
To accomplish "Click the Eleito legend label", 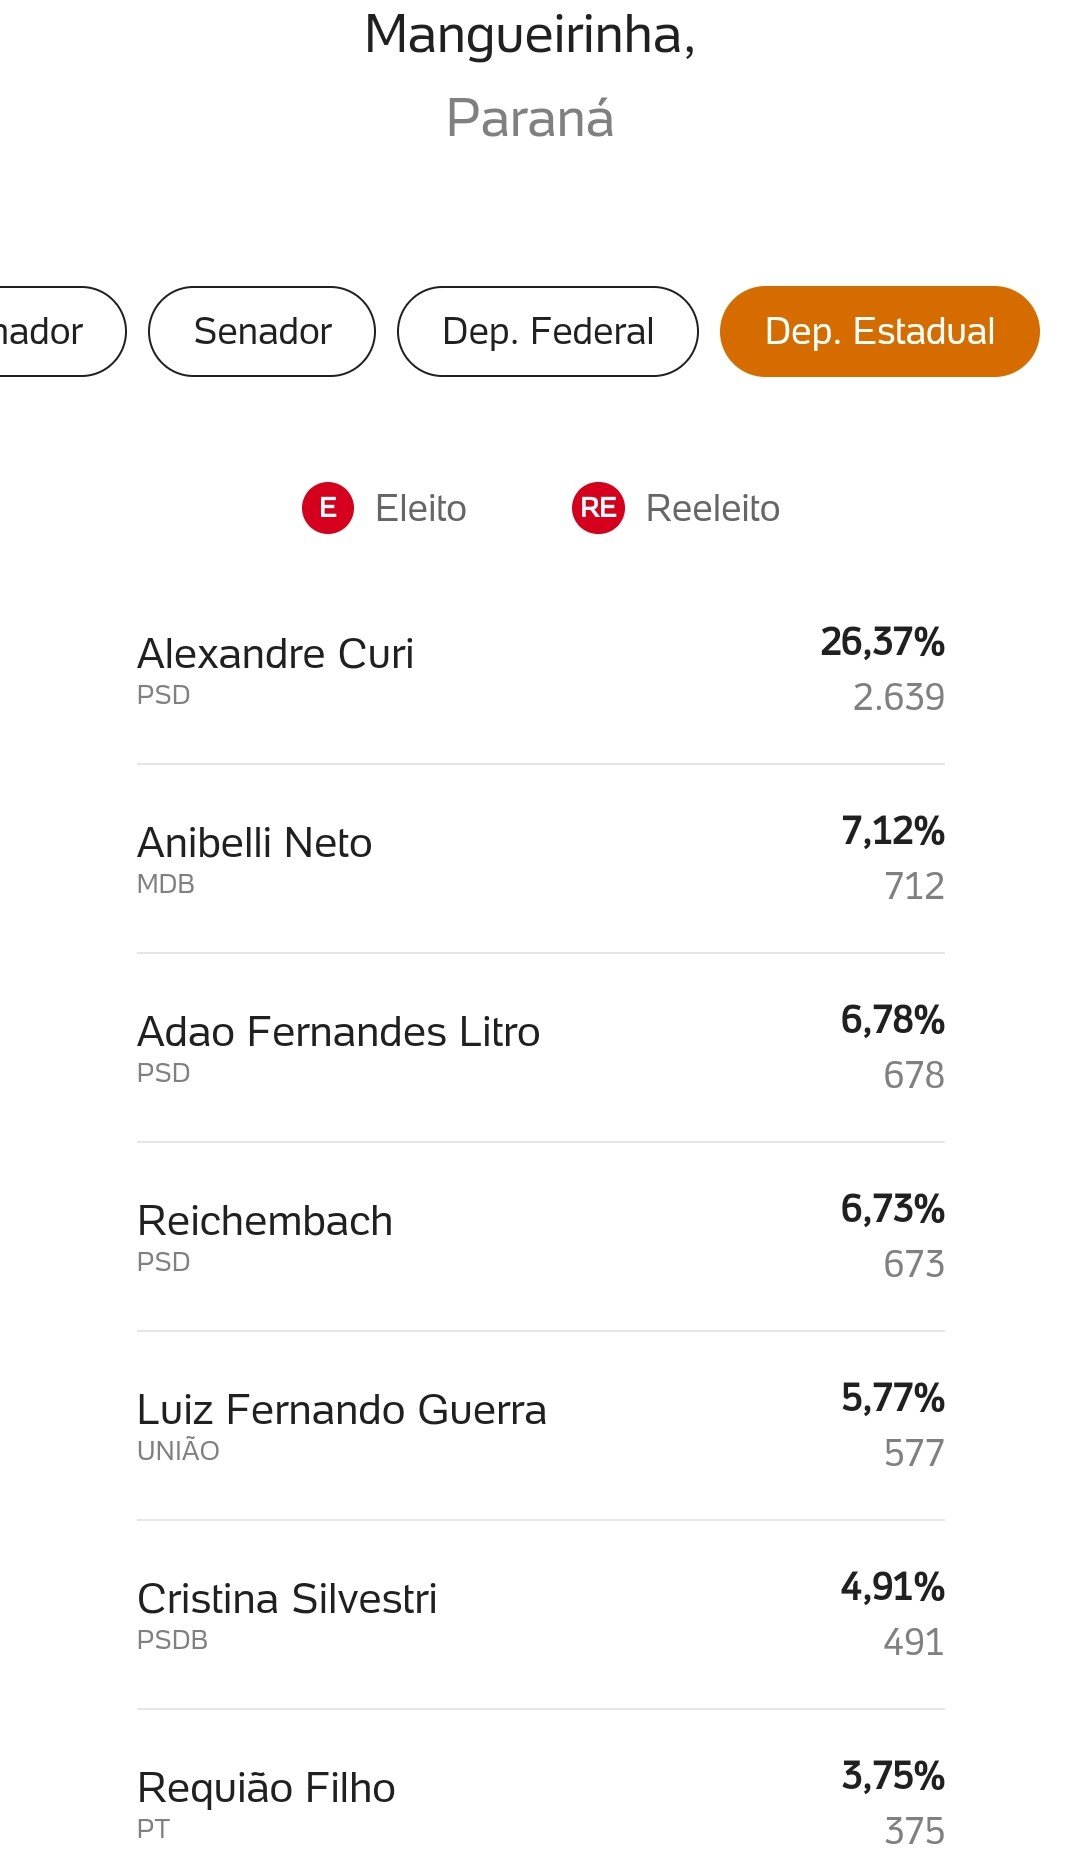I will [x=421, y=508].
